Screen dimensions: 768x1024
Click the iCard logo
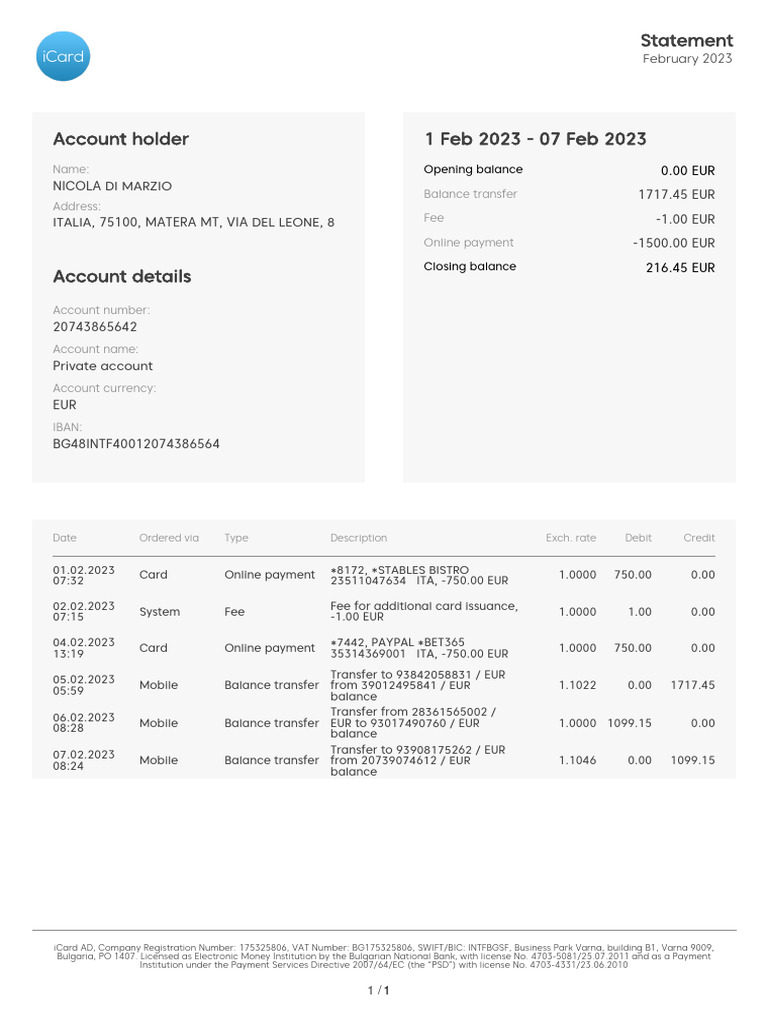tap(61, 56)
